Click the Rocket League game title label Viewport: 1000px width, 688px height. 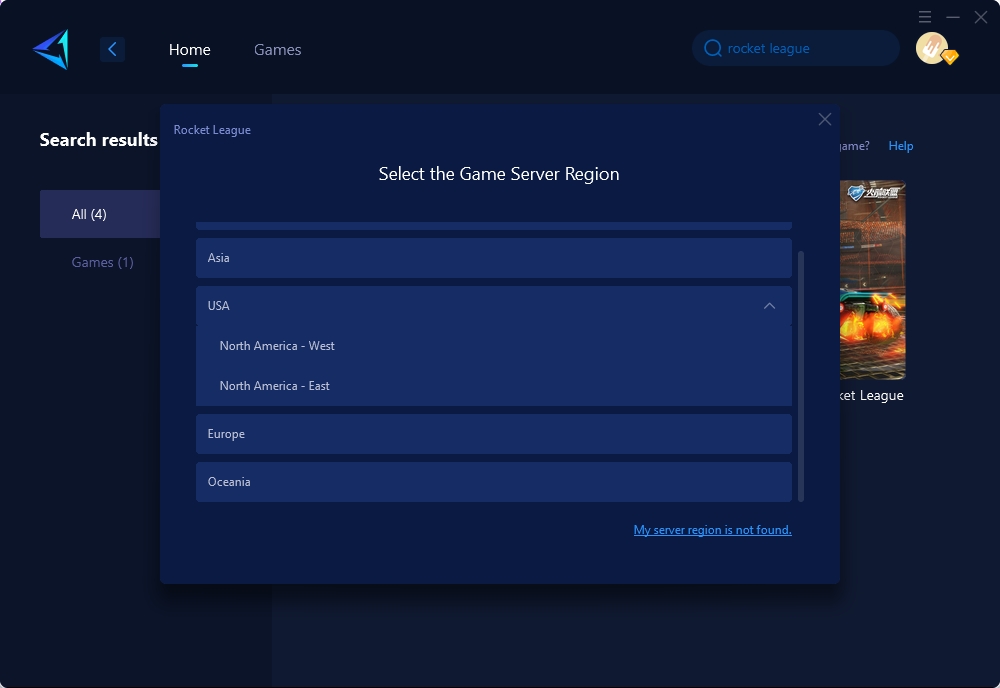(871, 395)
